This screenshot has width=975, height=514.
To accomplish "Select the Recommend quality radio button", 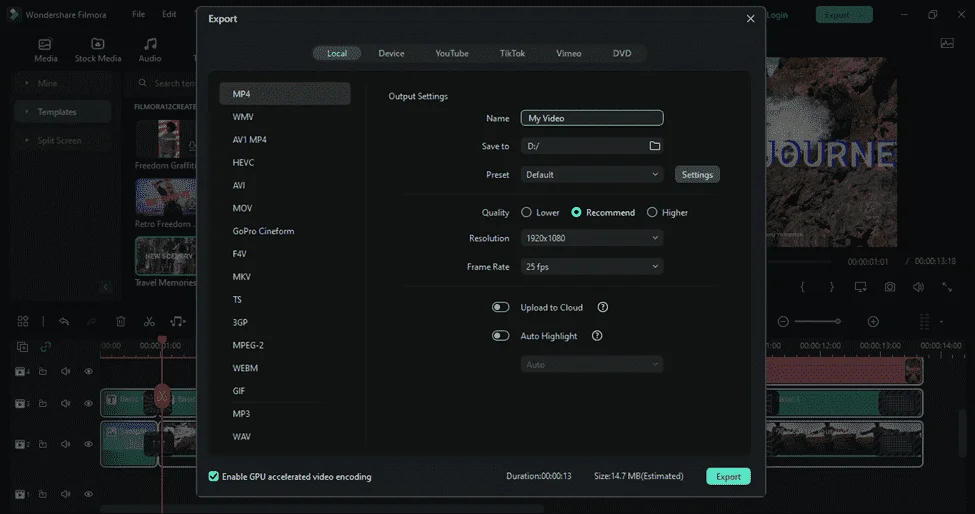I will [x=576, y=213].
